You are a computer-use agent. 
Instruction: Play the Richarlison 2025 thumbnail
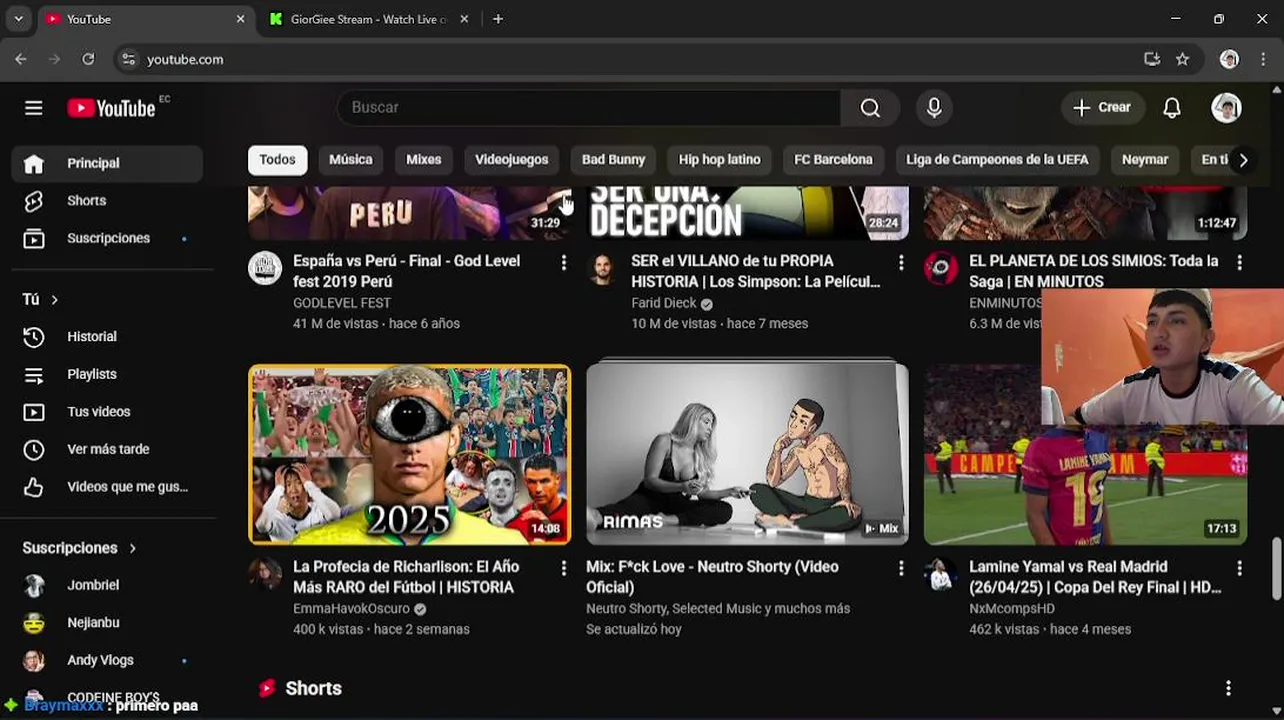point(410,454)
